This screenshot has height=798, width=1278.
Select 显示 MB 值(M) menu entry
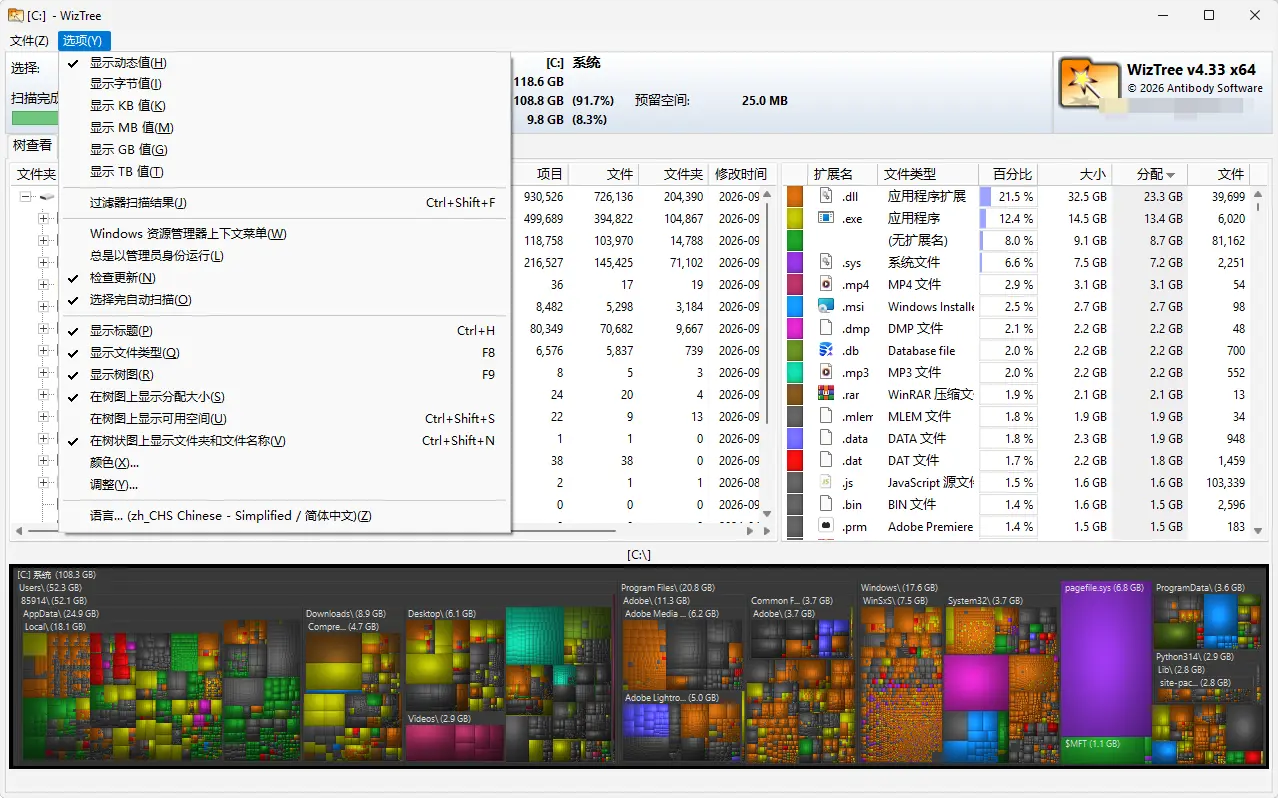(x=285, y=128)
